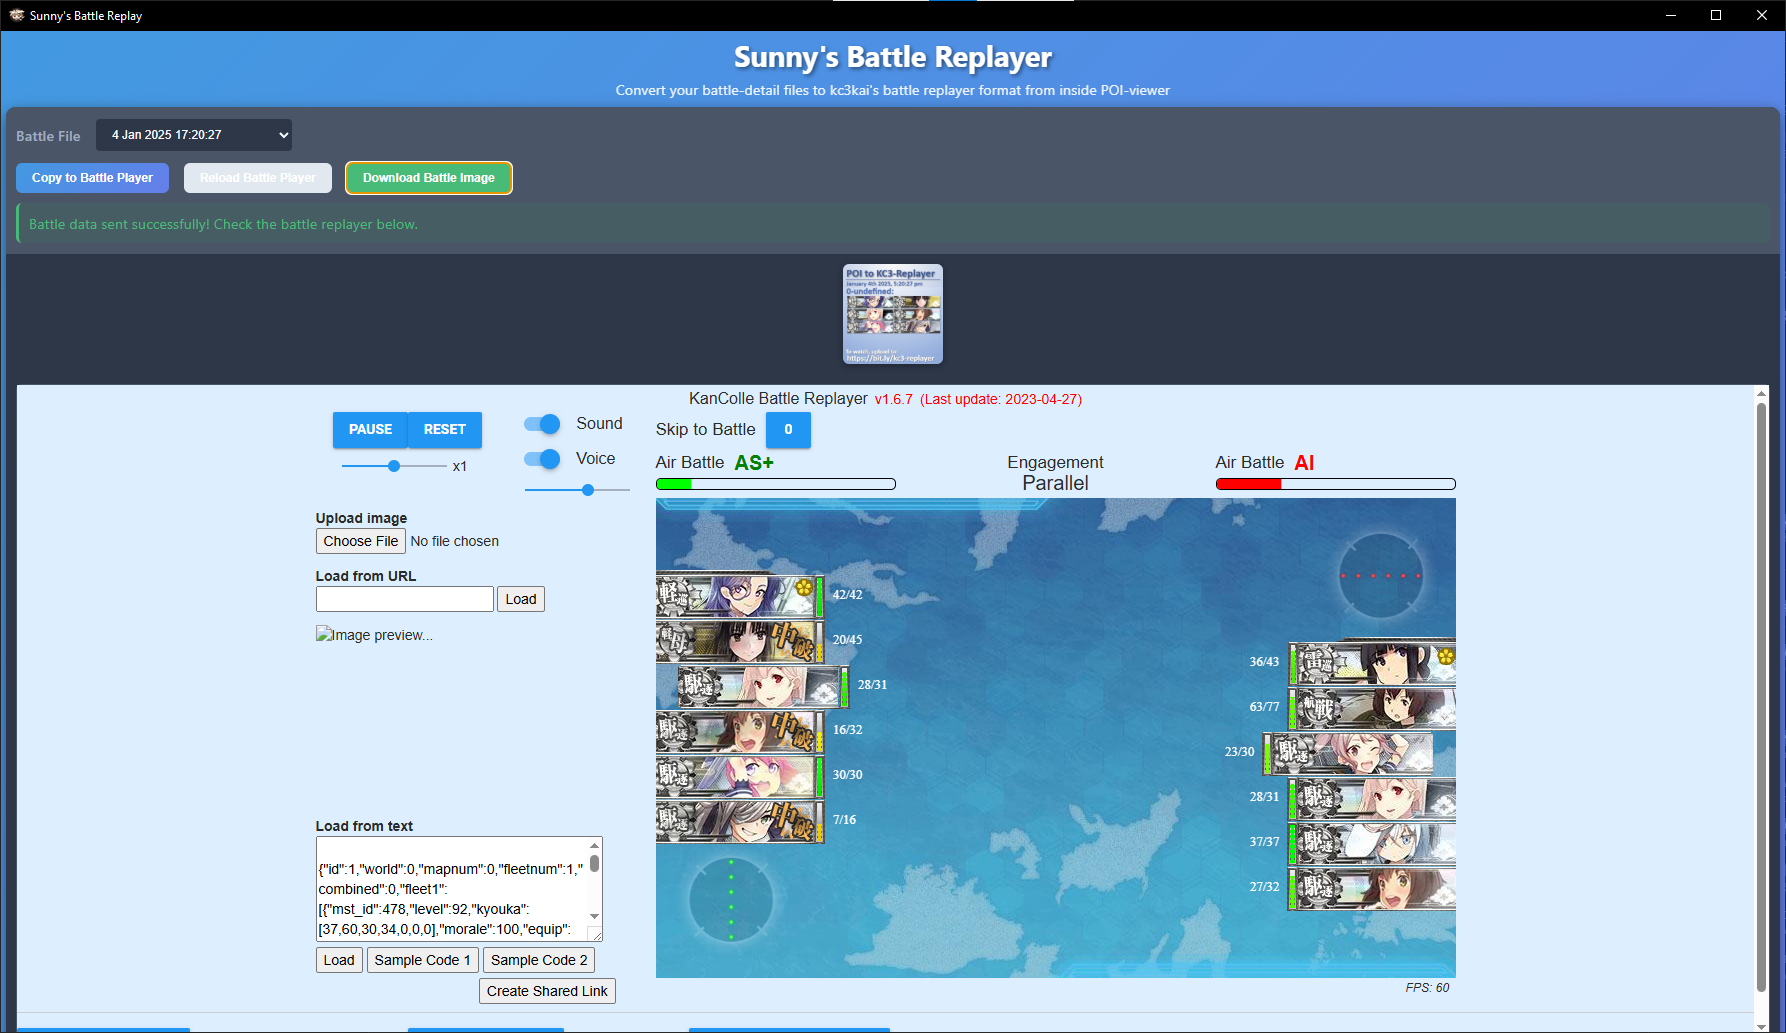The height and width of the screenshot is (1033, 1786).
Task: Click the enemy carrier portrait showing 63/77 HP
Action: (x=1370, y=706)
